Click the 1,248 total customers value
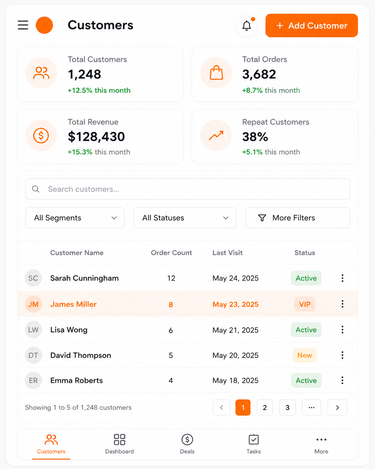 84,74
